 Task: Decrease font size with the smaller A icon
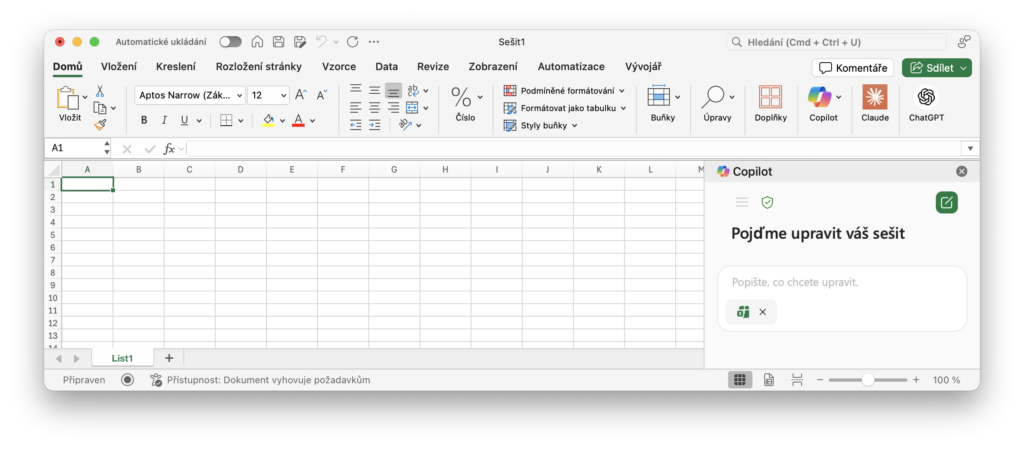(321, 95)
